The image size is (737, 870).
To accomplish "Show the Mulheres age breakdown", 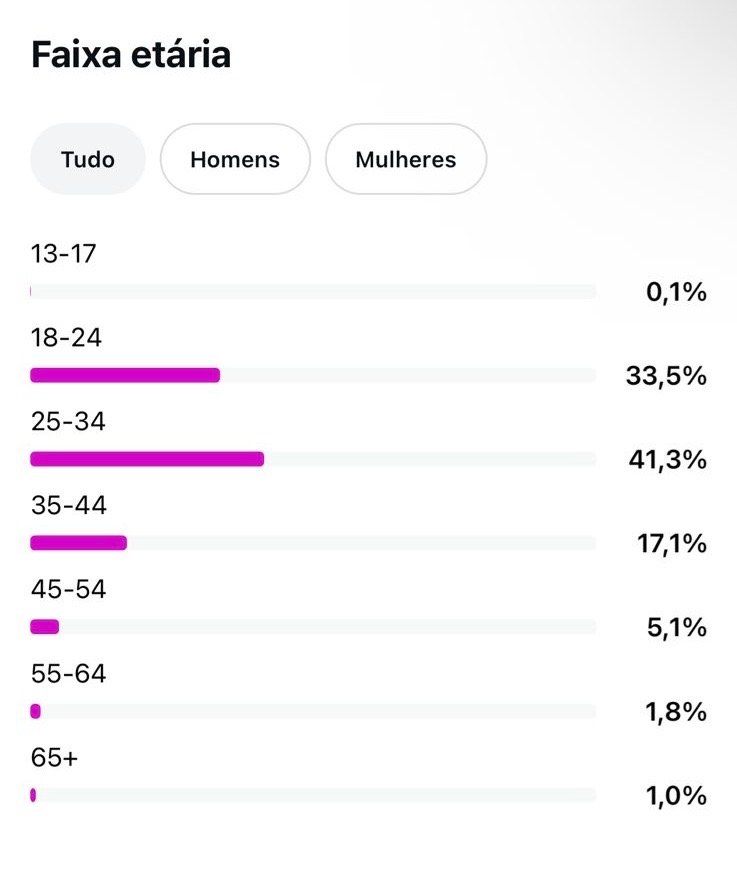I will (405, 159).
